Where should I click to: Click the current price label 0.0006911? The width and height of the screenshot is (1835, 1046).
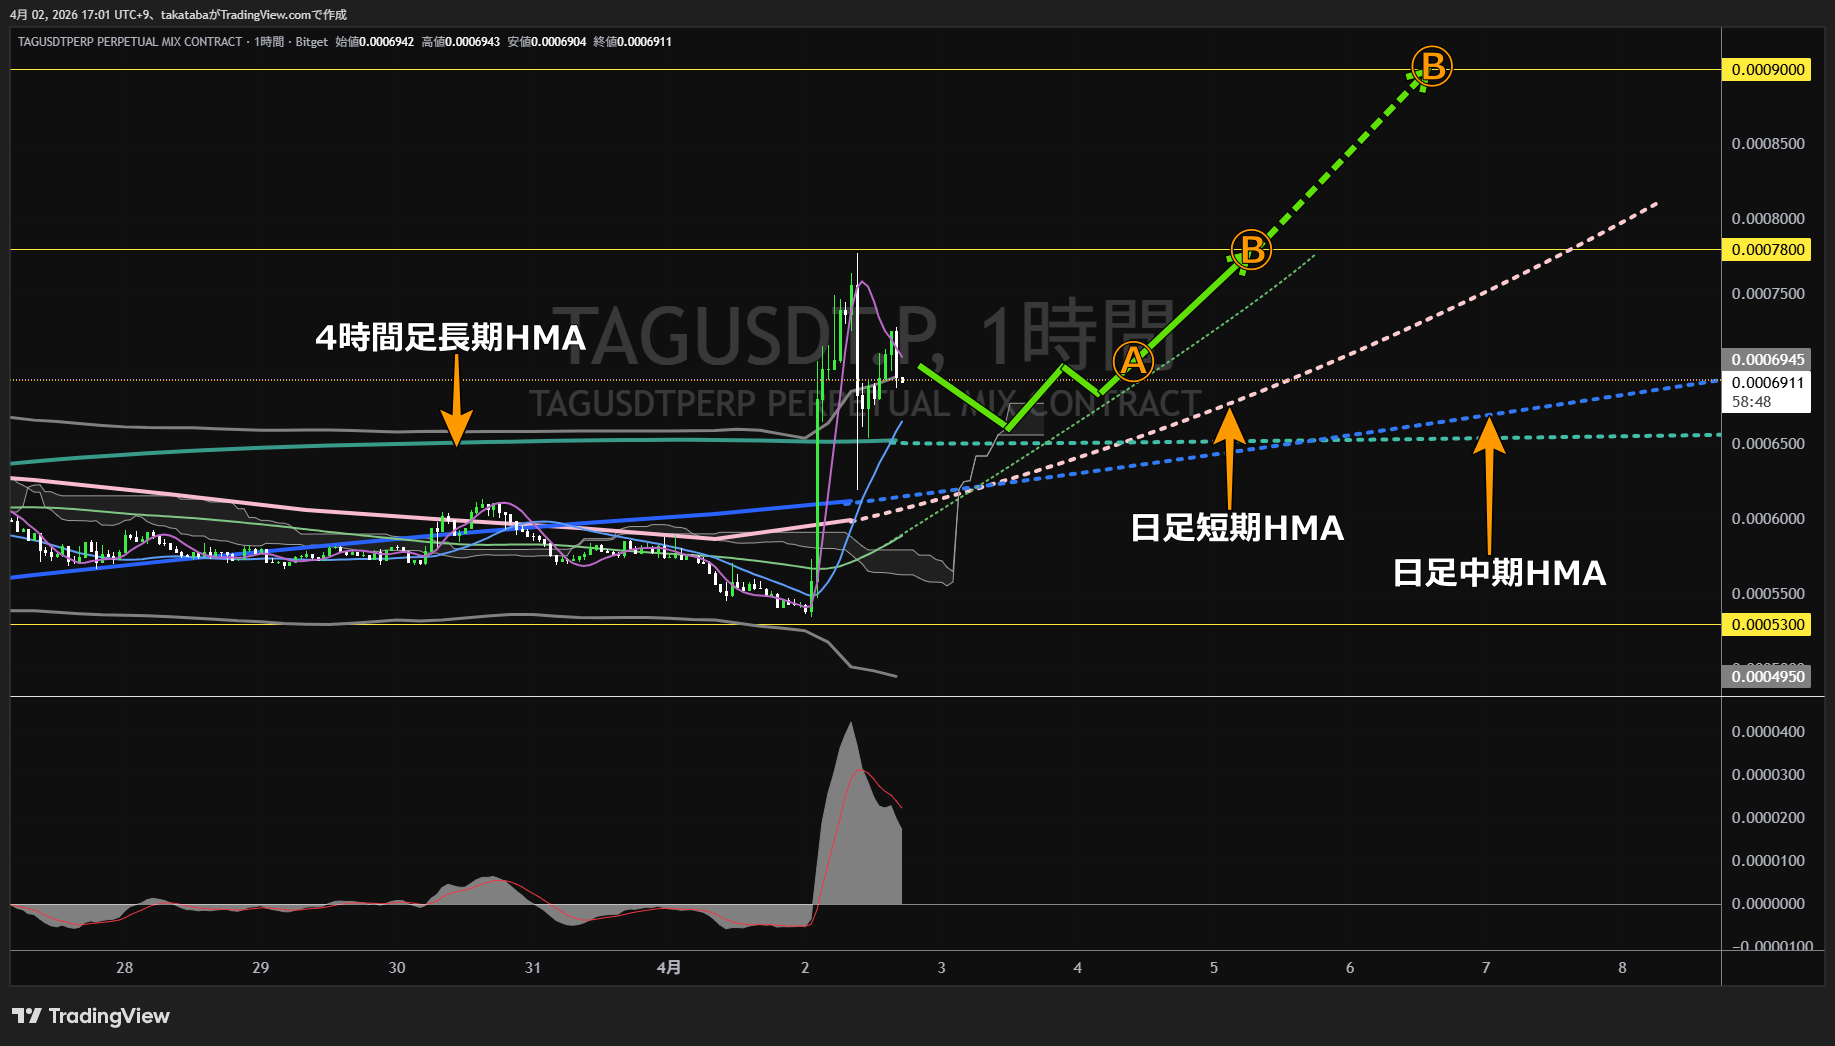click(1767, 383)
